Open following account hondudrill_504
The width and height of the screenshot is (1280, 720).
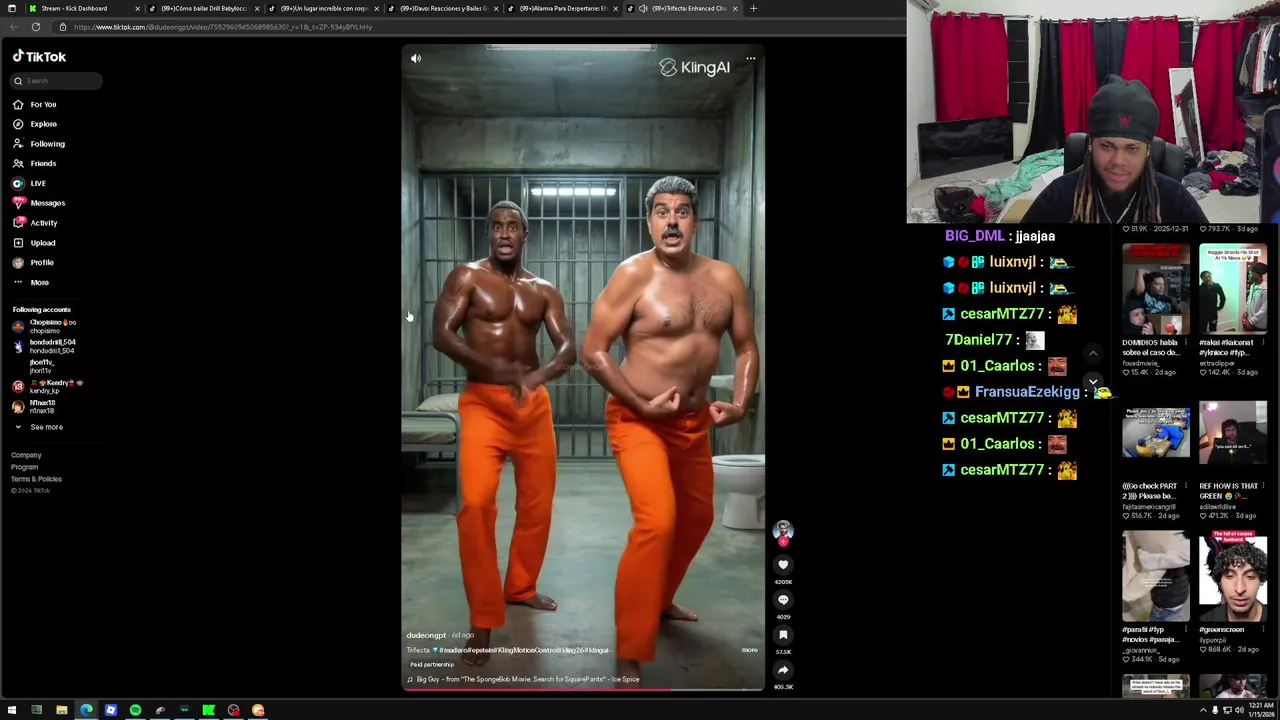click(45, 346)
